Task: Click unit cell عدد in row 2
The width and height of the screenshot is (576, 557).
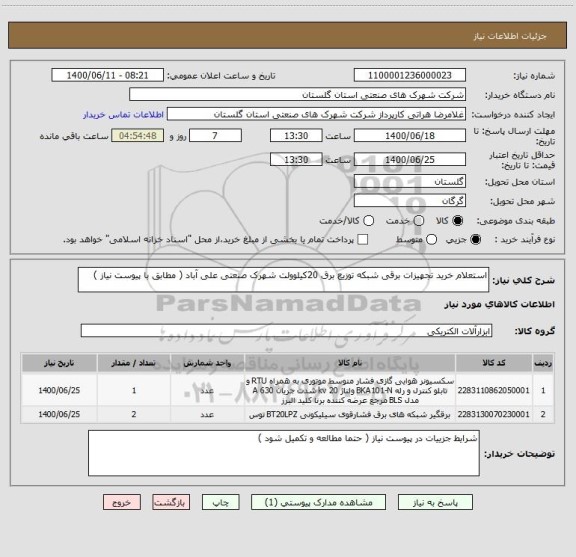Action: [x=207, y=414]
